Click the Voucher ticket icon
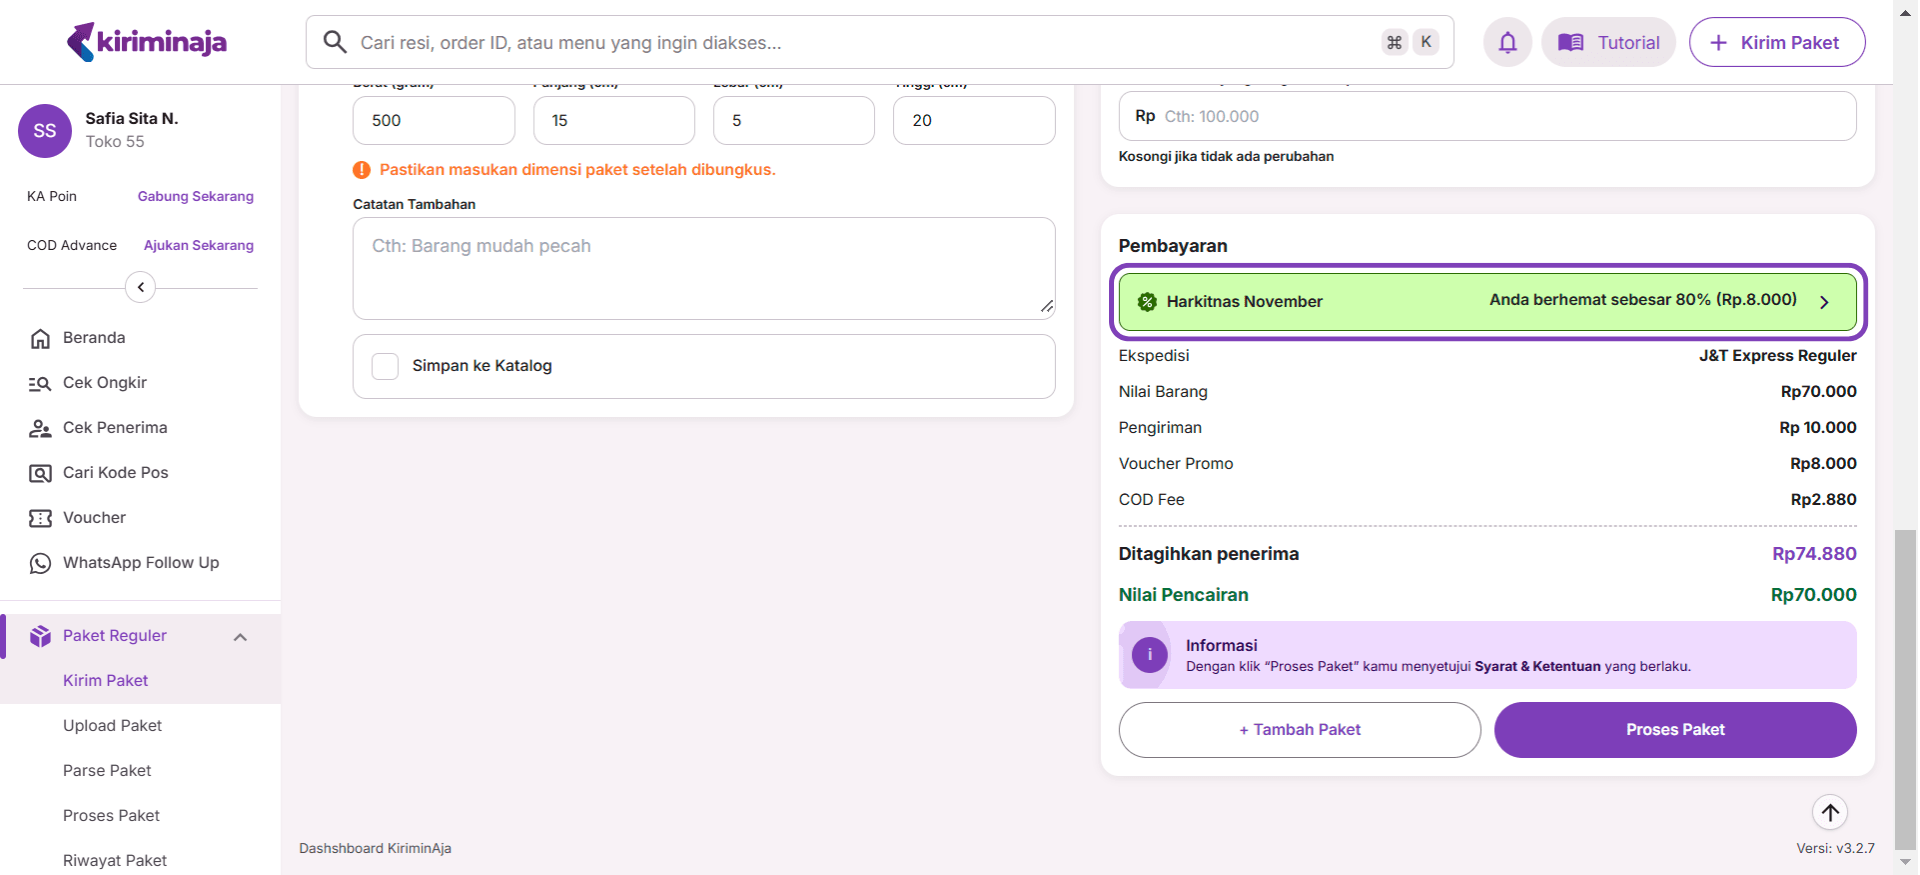This screenshot has height=875, width=1920. pyautogui.click(x=40, y=519)
